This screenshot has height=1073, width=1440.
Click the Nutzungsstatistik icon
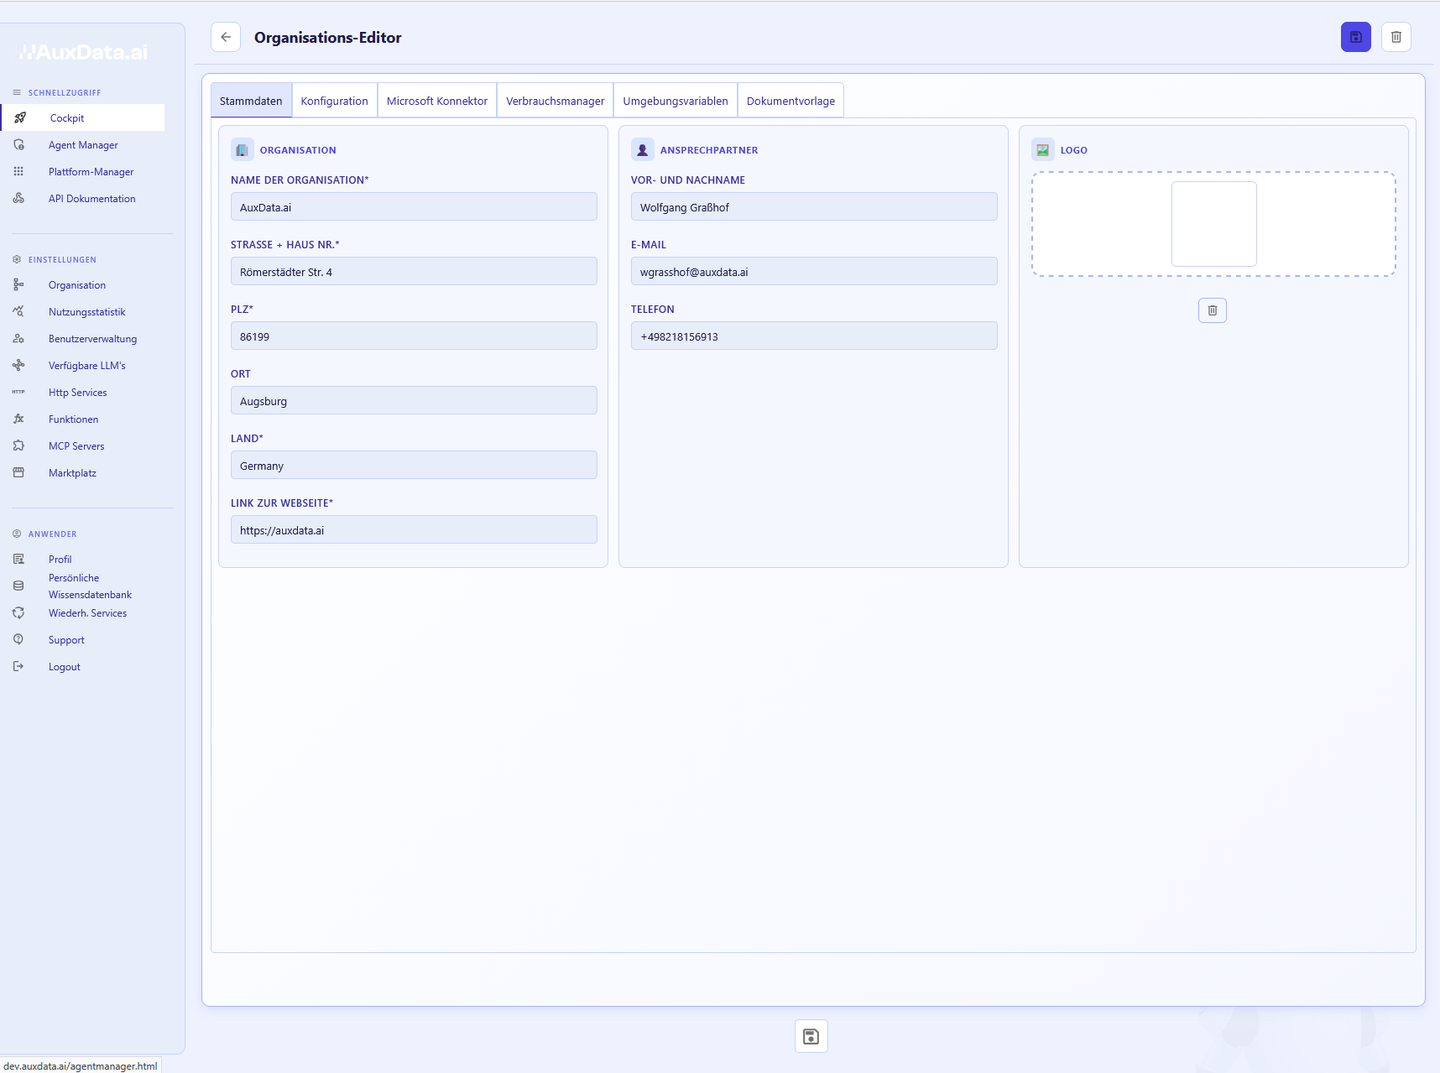coord(19,312)
